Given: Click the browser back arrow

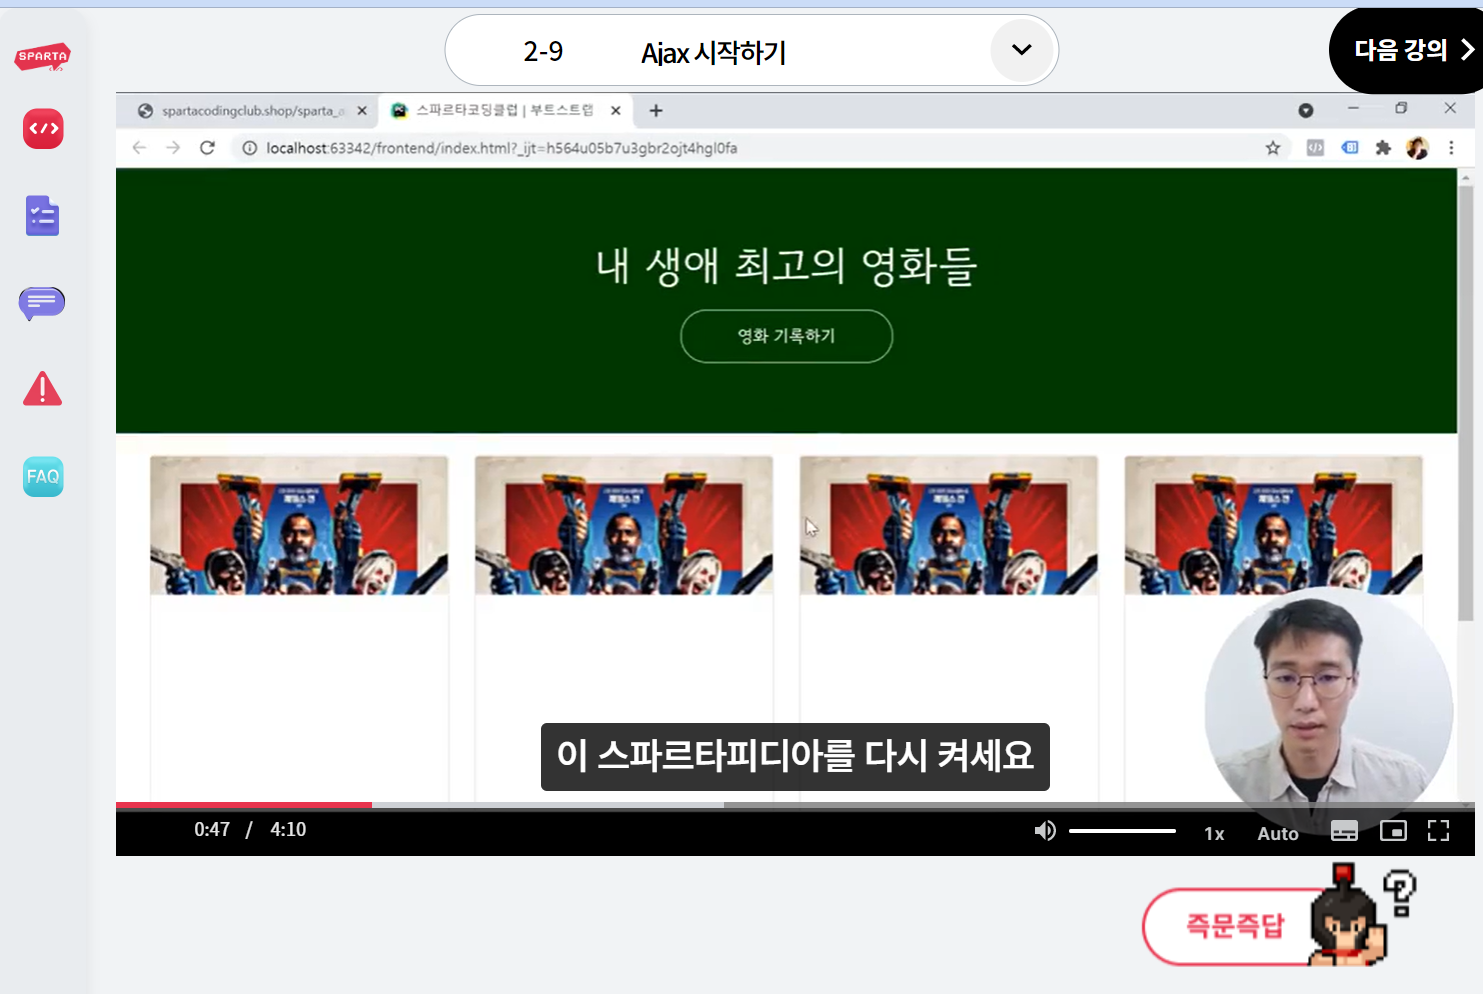Looking at the screenshot, I should [x=140, y=148].
